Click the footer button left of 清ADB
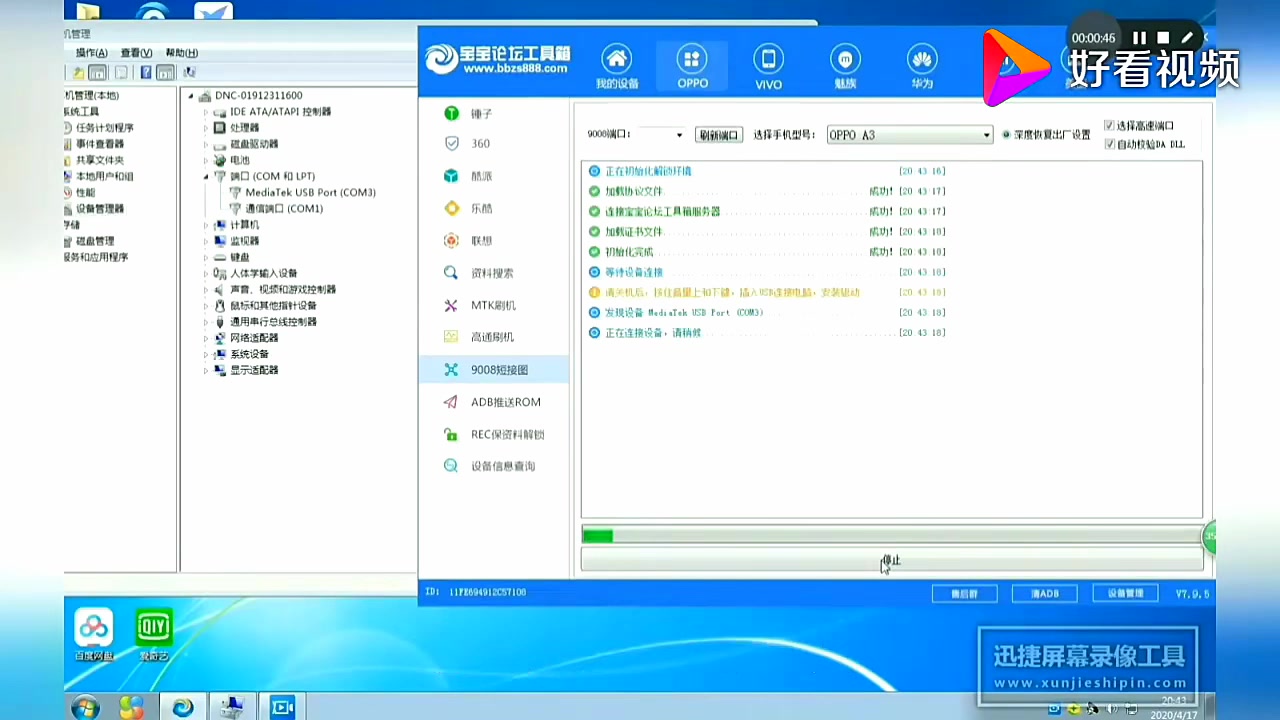The height and width of the screenshot is (720, 1280). [x=964, y=593]
